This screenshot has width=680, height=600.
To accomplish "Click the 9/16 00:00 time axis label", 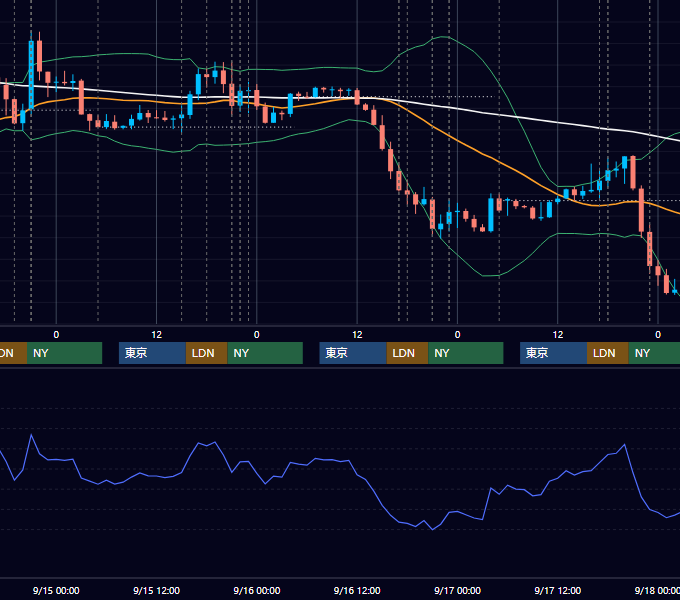I will click(257, 590).
